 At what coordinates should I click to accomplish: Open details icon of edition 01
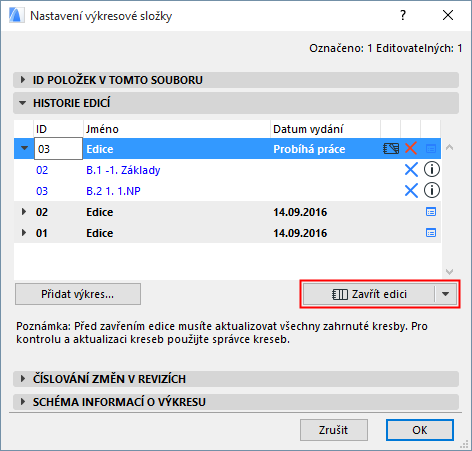pyautogui.click(x=431, y=233)
